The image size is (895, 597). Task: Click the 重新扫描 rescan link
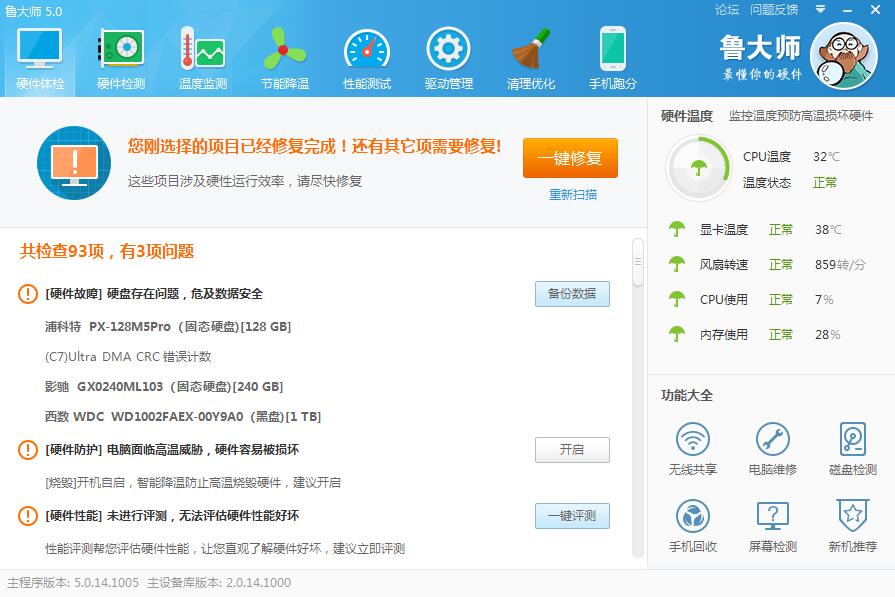[x=572, y=195]
